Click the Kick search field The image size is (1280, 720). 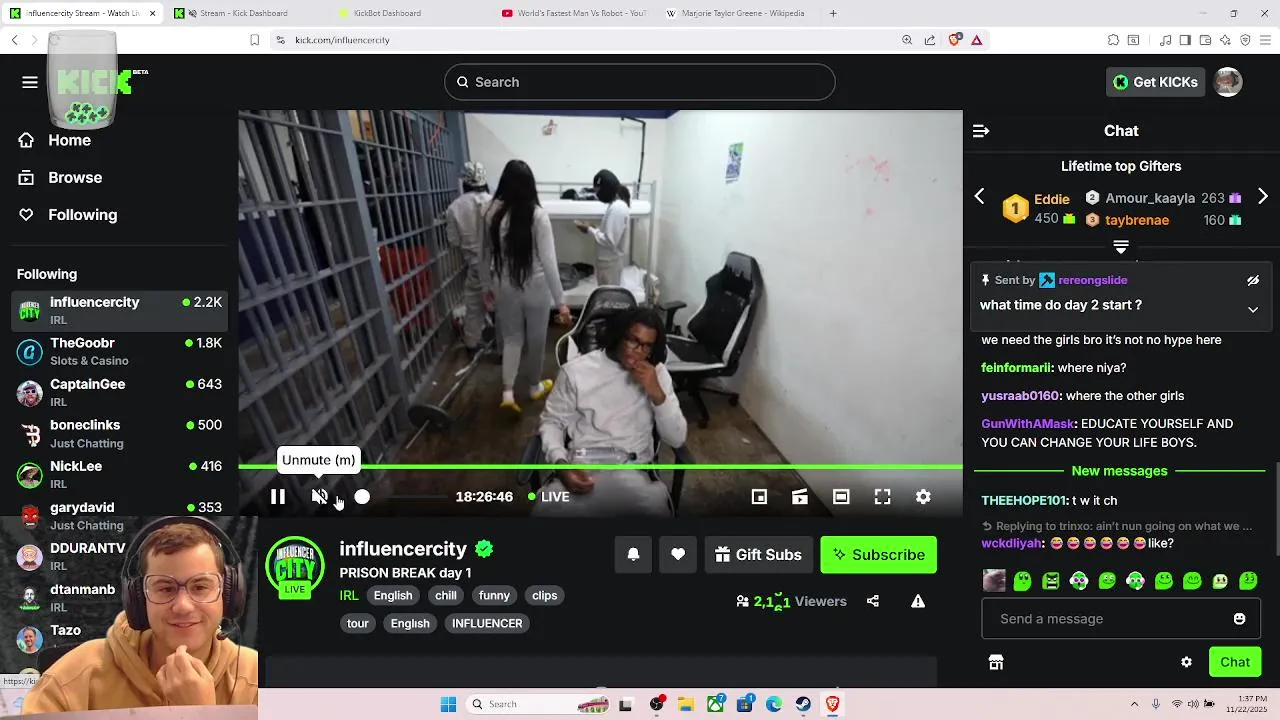pos(640,82)
